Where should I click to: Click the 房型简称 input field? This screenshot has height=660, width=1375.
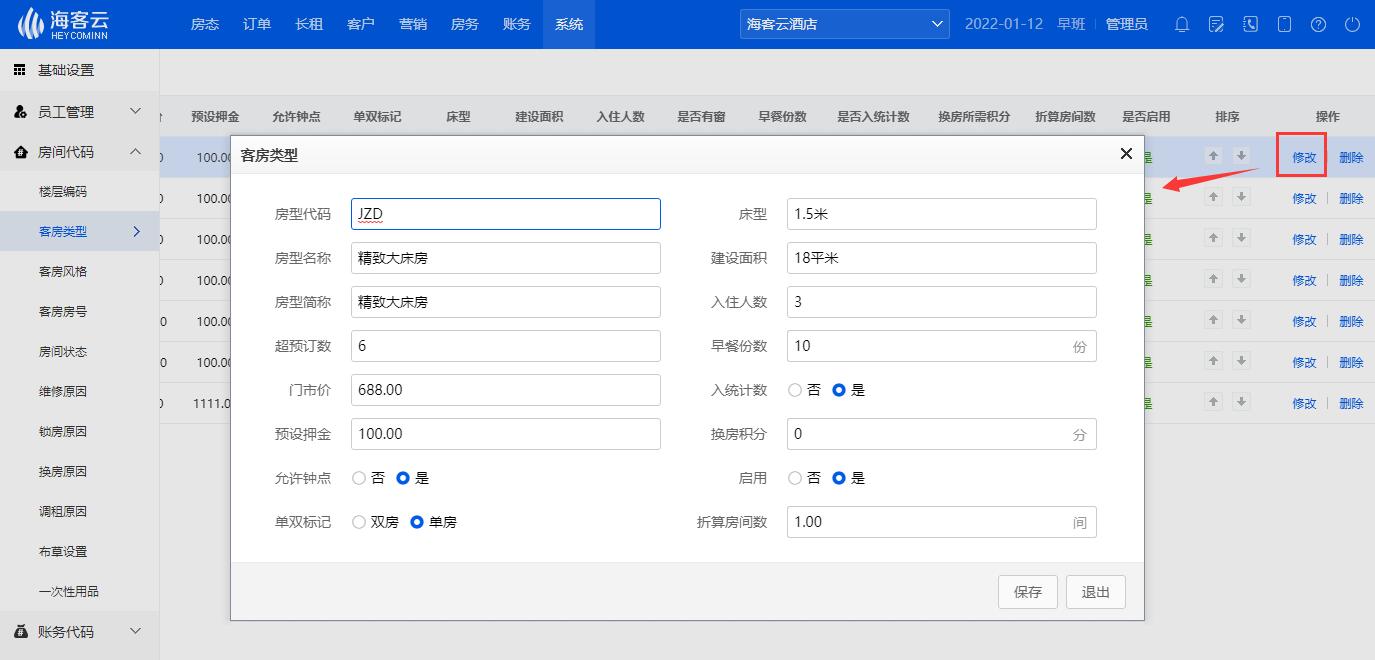pos(506,302)
